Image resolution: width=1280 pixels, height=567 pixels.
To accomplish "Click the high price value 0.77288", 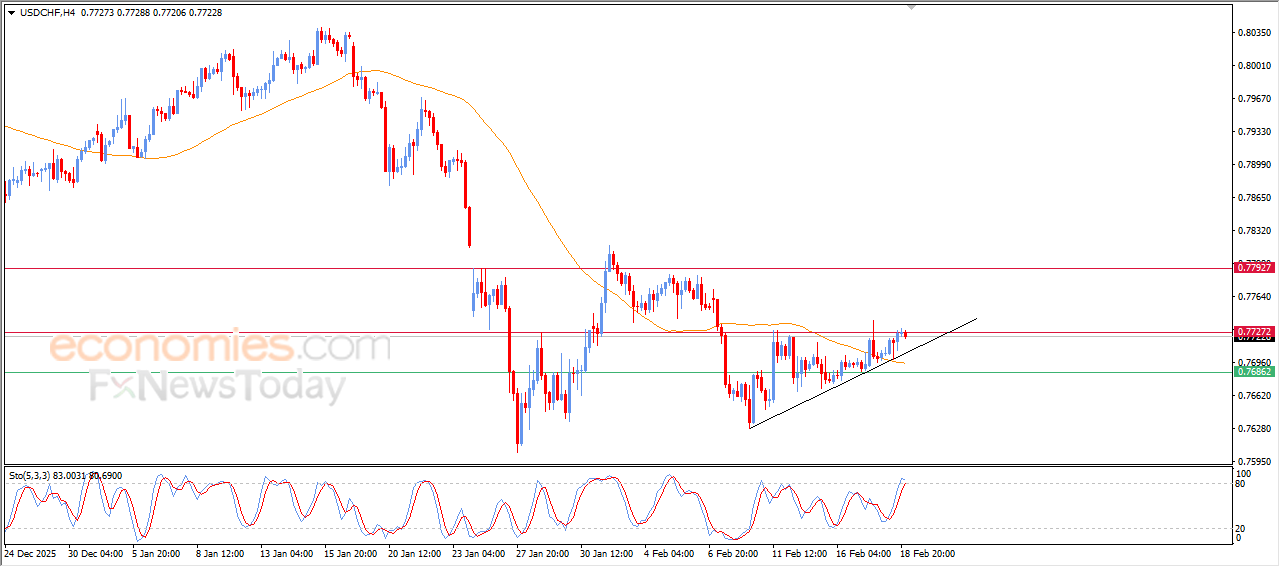I will (x=132, y=12).
